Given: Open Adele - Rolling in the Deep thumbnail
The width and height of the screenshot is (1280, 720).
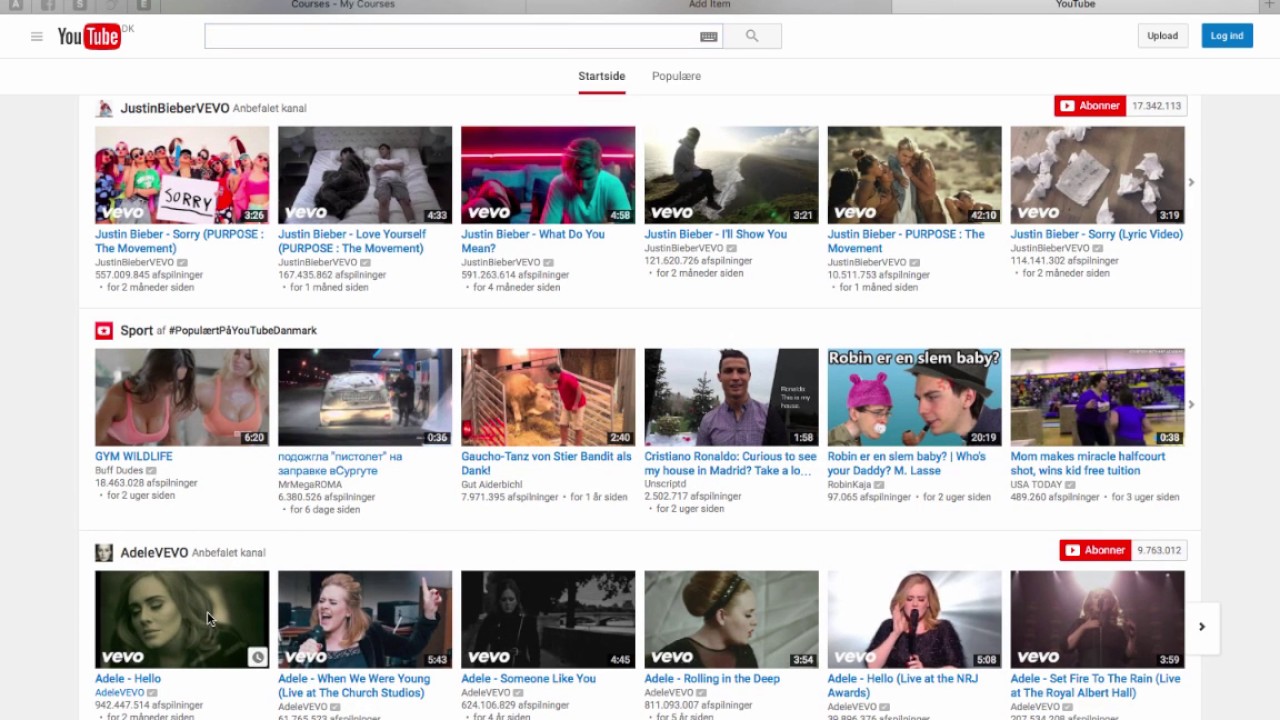Looking at the screenshot, I should 731,619.
